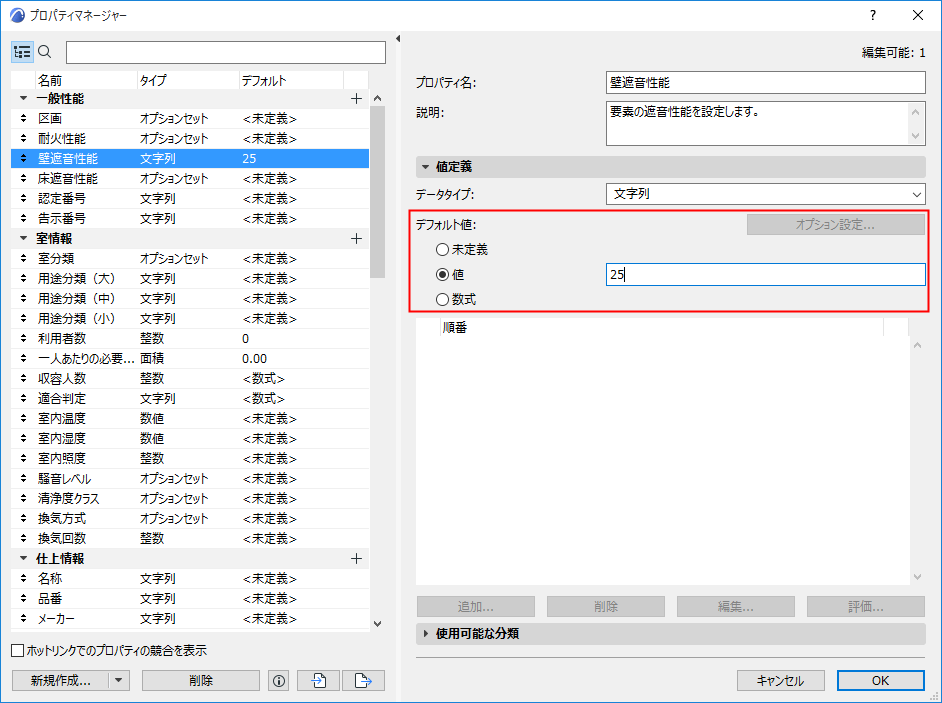Click the キャンセル button
942x703 pixels.
(780, 680)
